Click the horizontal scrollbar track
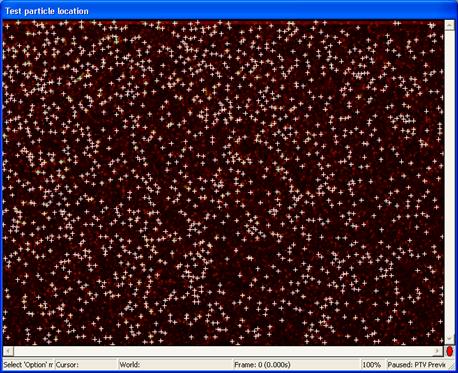 (x=223, y=351)
